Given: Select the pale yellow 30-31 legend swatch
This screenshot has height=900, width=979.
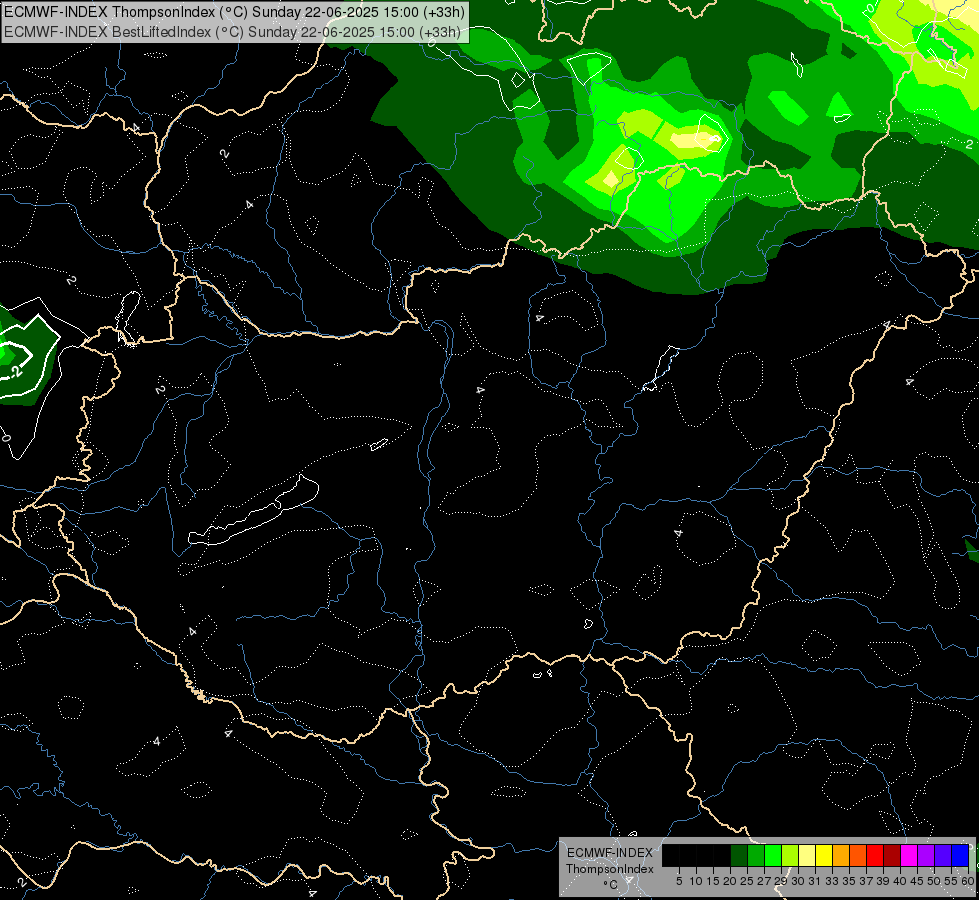Looking at the screenshot, I should (807, 856).
